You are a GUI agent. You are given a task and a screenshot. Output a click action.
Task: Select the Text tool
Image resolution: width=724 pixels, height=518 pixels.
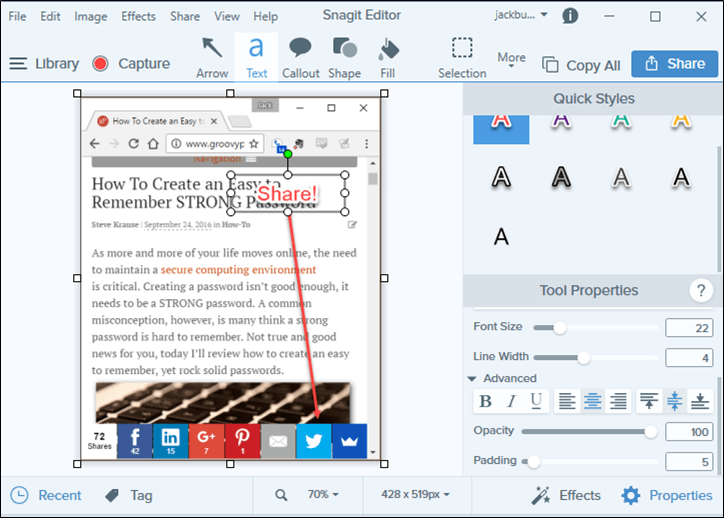pos(256,58)
